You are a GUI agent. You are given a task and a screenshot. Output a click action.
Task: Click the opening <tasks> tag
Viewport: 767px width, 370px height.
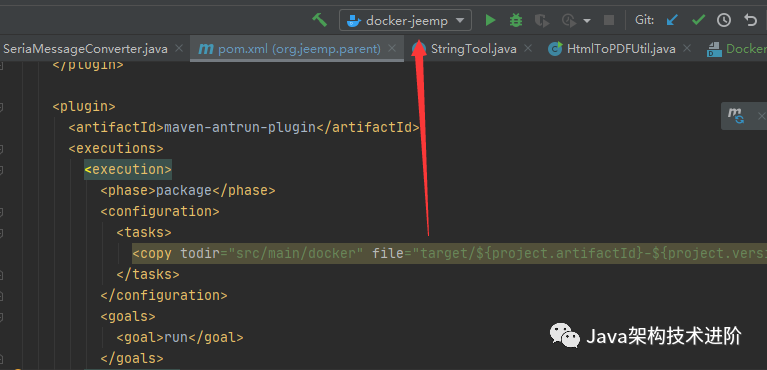click(x=144, y=232)
